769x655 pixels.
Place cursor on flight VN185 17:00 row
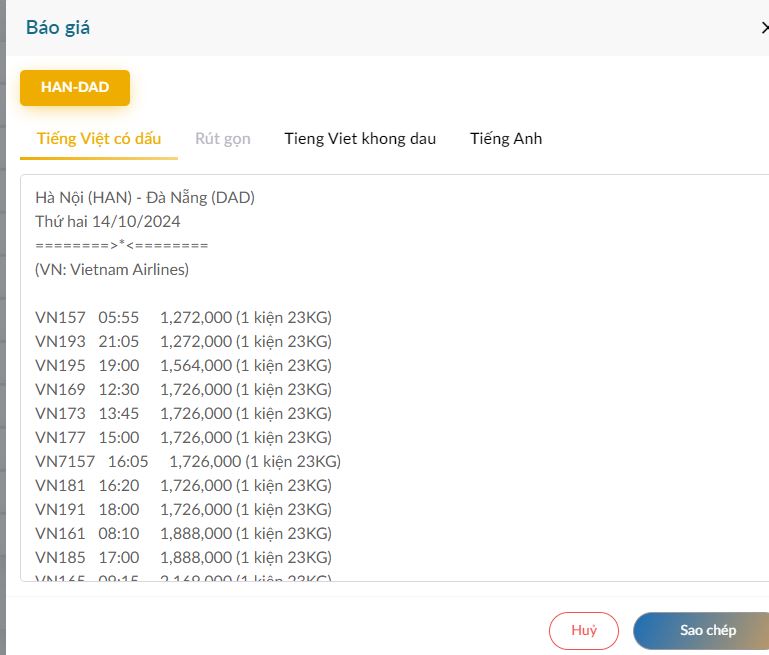[183, 557]
